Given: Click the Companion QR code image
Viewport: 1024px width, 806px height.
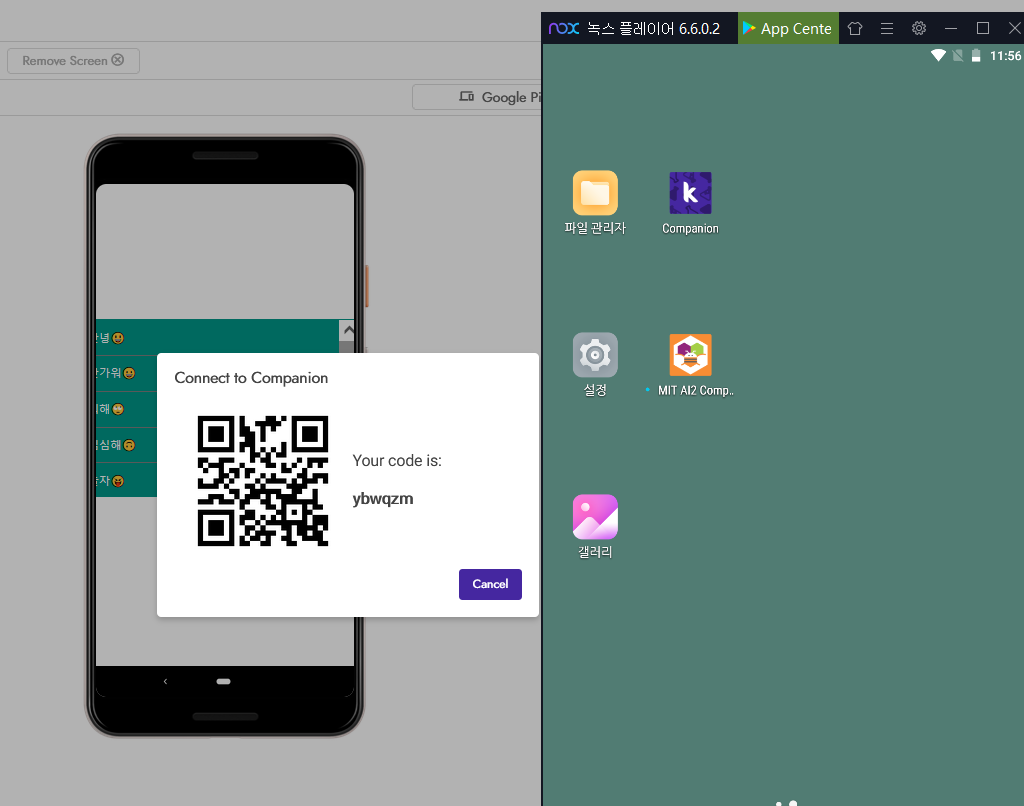Looking at the screenshot, I should pos(263,481).
